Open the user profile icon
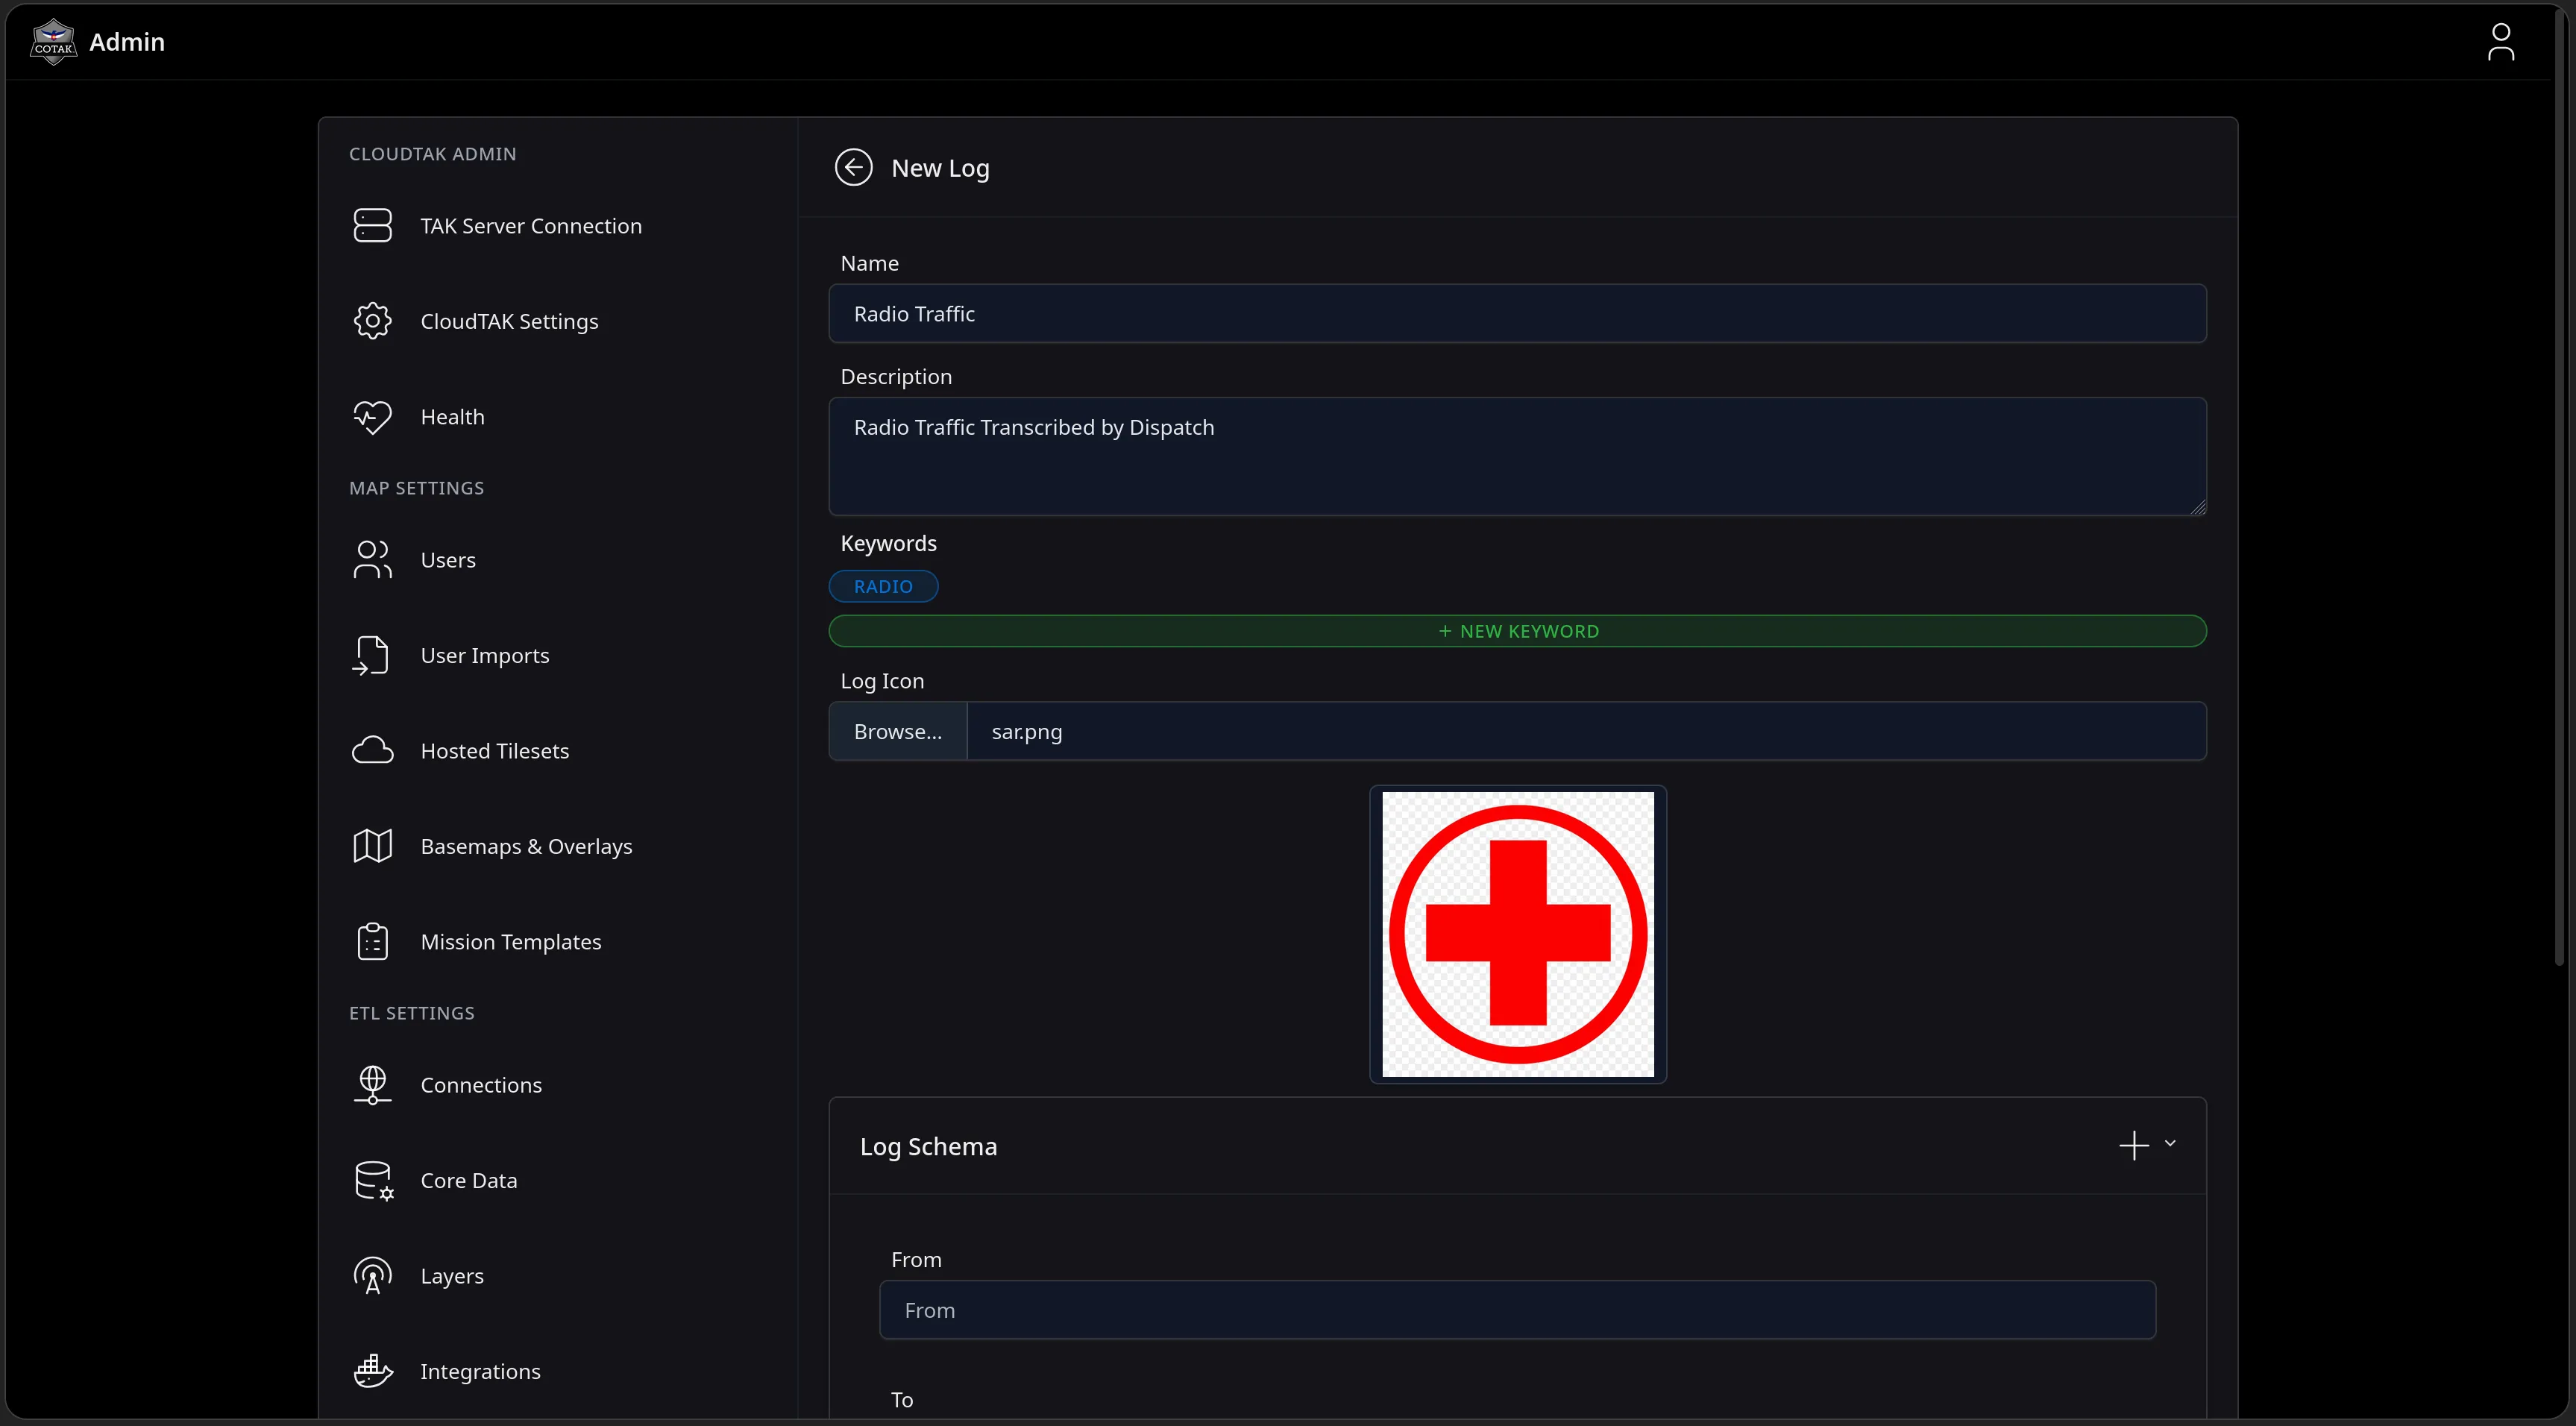Screen dimensions: 2576x1426 pyautogui.click(x=2500, y=42)
